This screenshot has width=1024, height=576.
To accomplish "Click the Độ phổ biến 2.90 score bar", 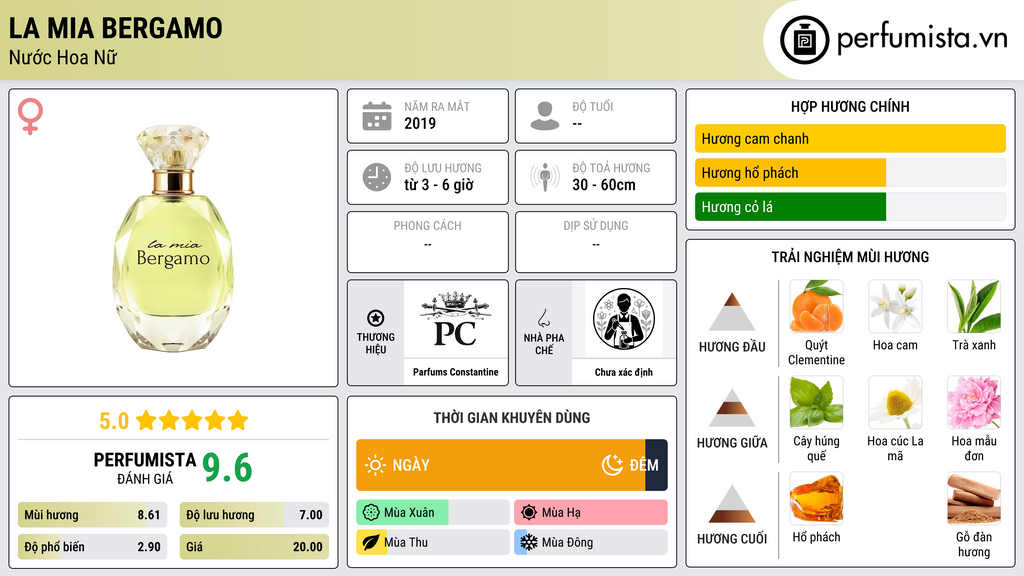I will [92, 547].
